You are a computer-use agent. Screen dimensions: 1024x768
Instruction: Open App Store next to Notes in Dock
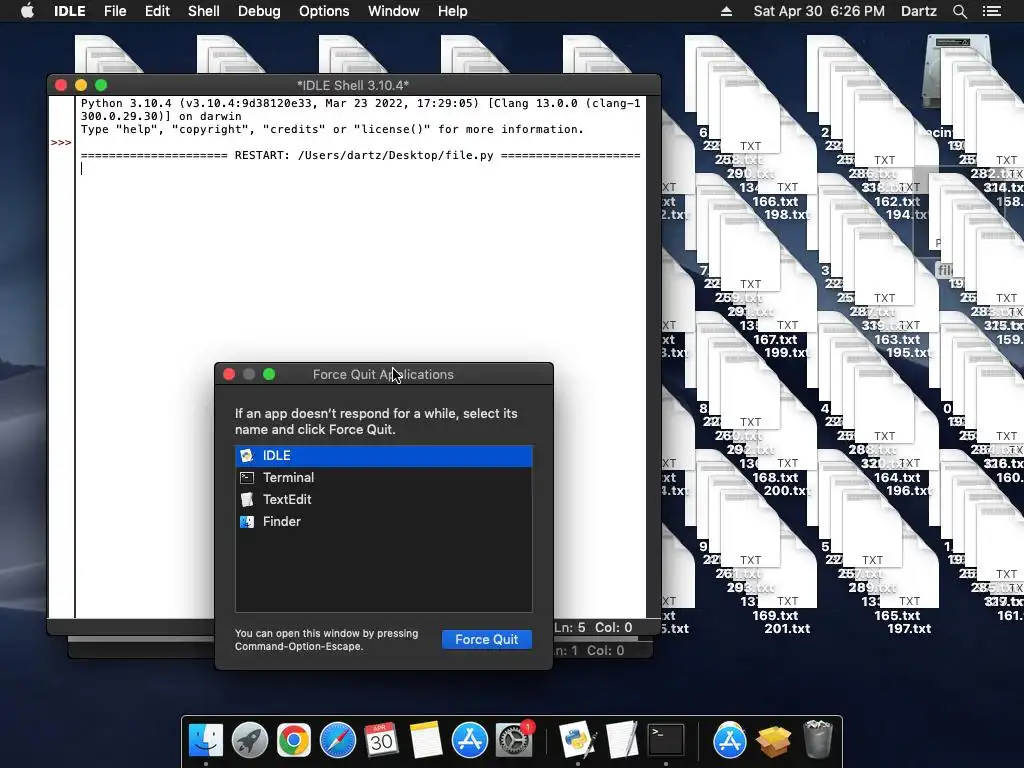click(x=470, y=740)
